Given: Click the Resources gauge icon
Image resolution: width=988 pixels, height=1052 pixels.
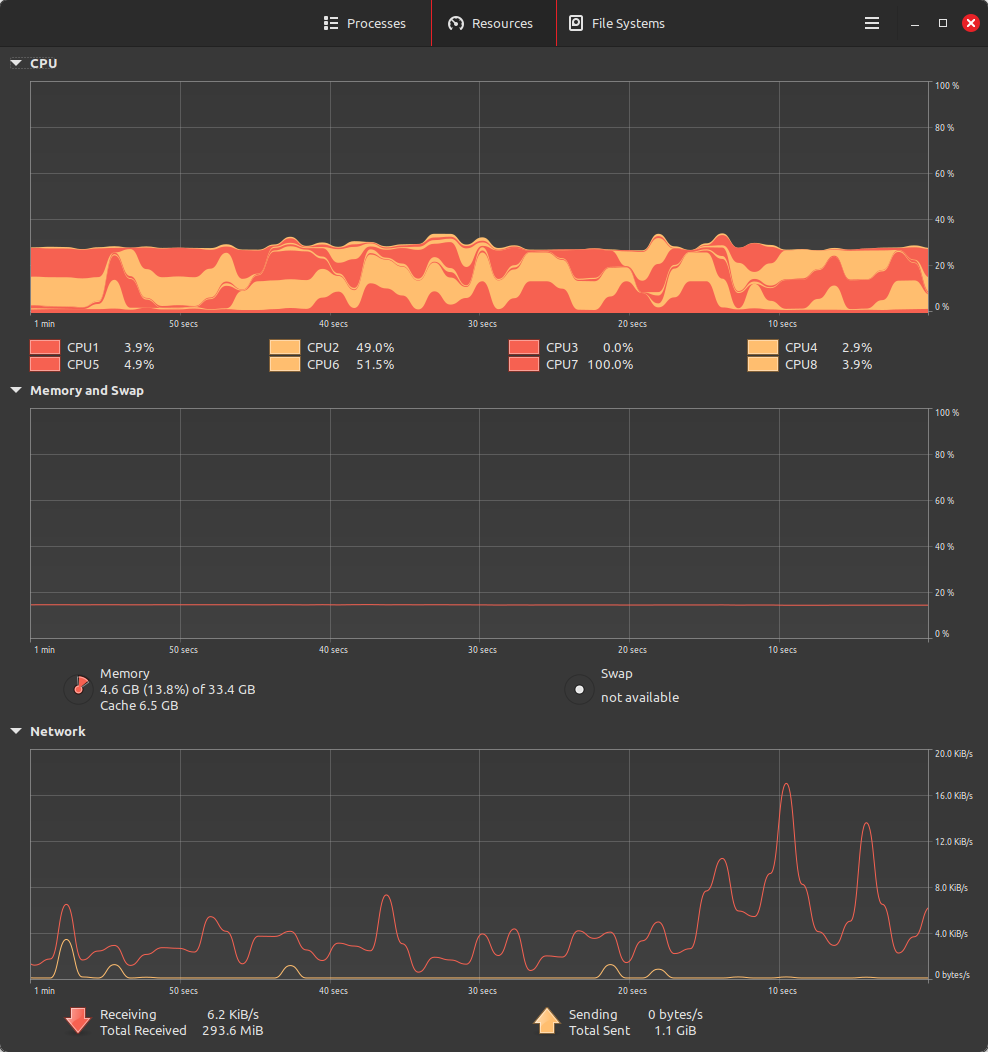Looking at the screenshot, I should pyautogui.click(x=457, y=23).
